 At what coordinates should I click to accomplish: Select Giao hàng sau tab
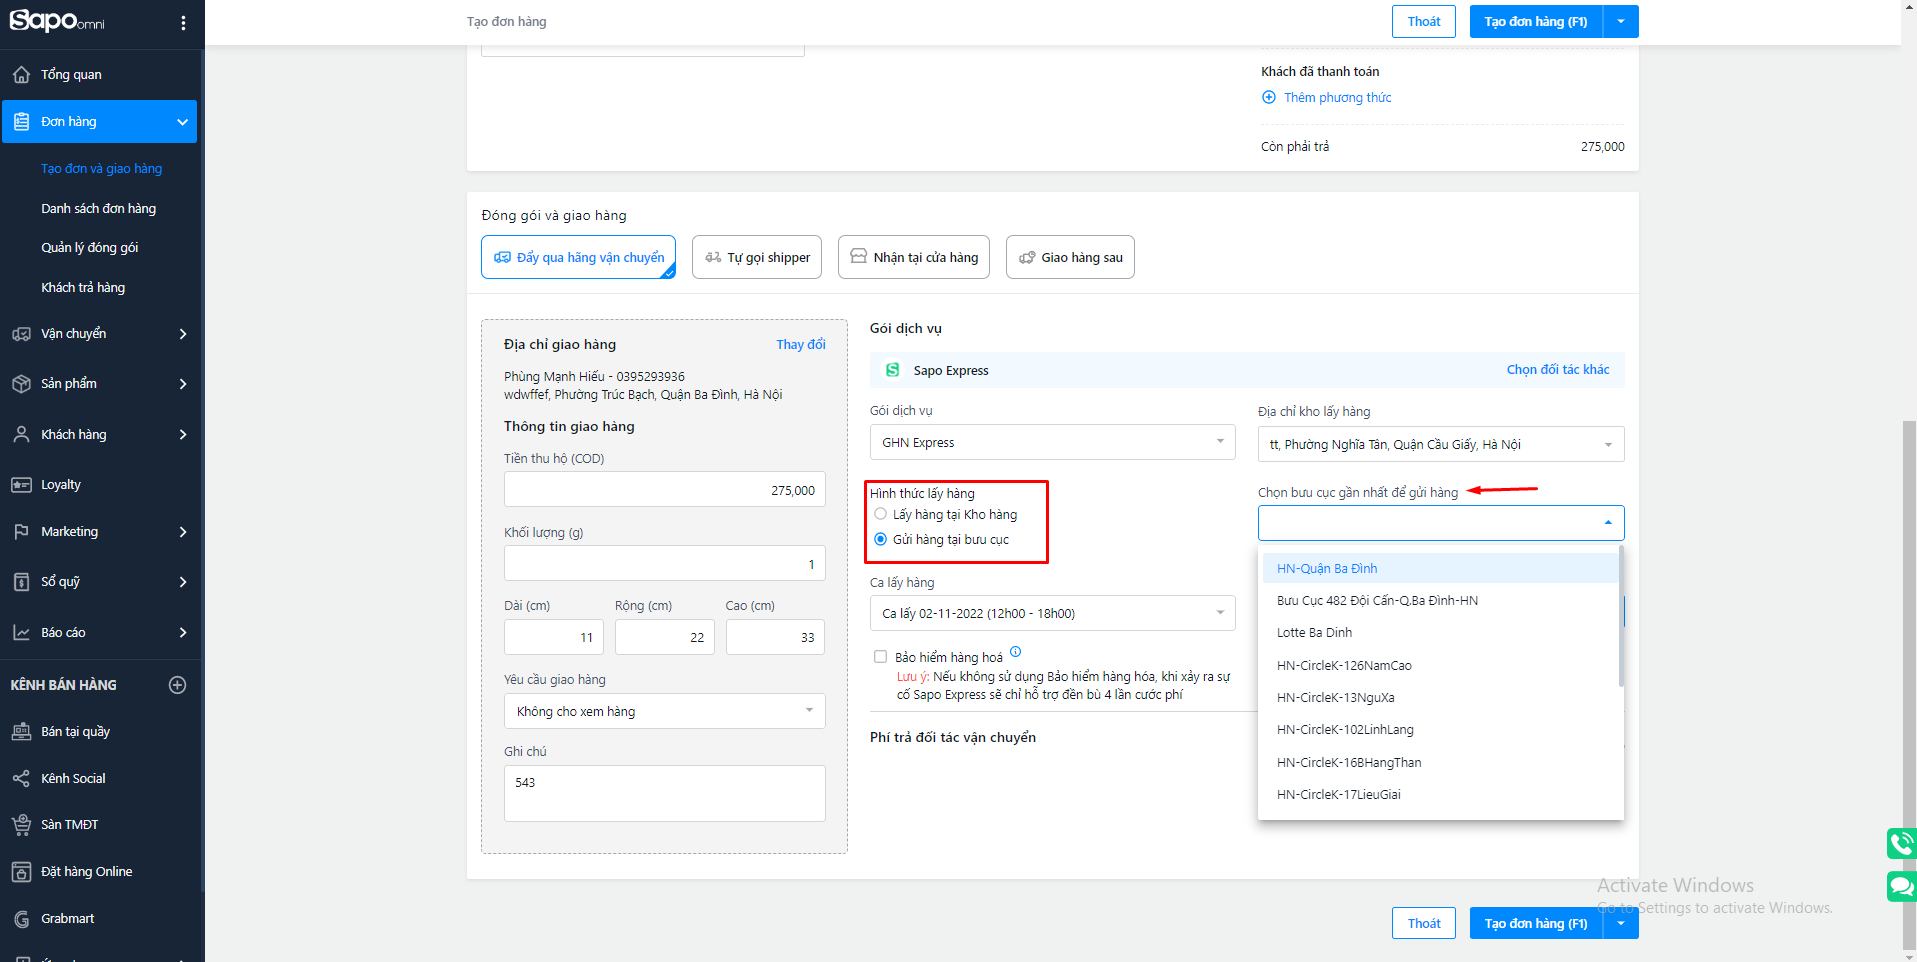pyautogui.click(x=1070, y=257)
